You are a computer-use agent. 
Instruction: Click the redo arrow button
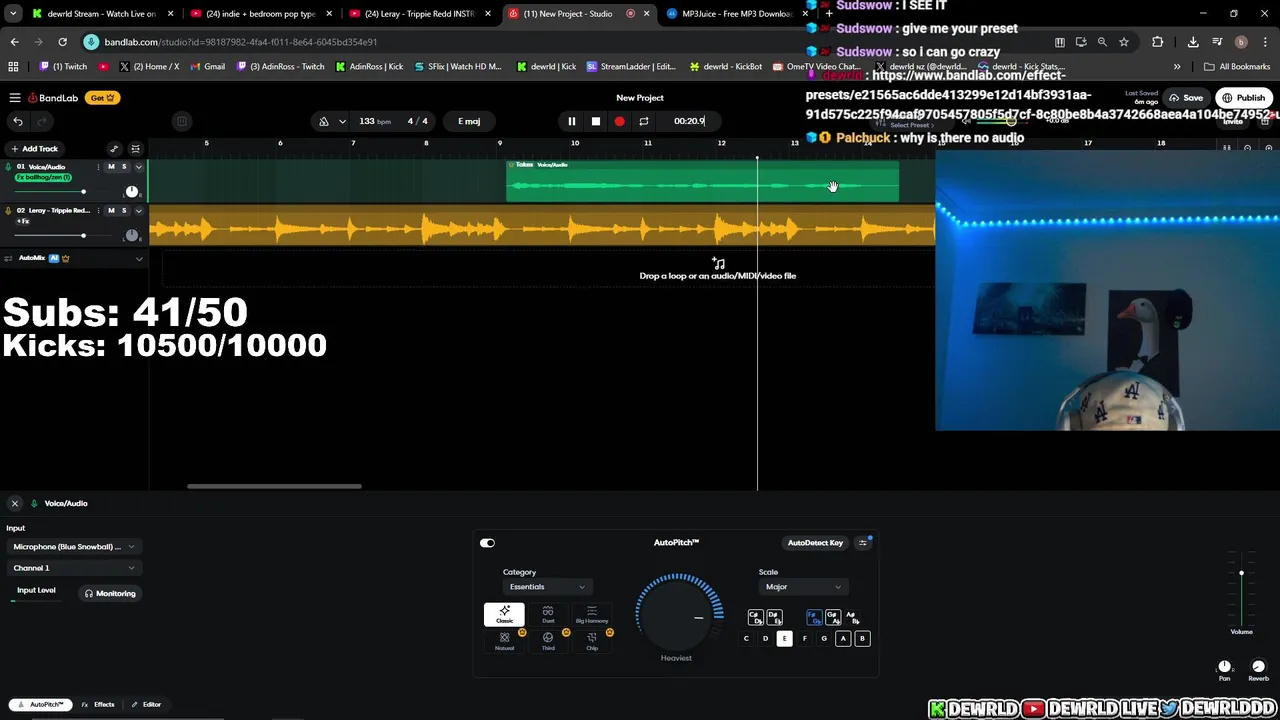coord(41,121)
